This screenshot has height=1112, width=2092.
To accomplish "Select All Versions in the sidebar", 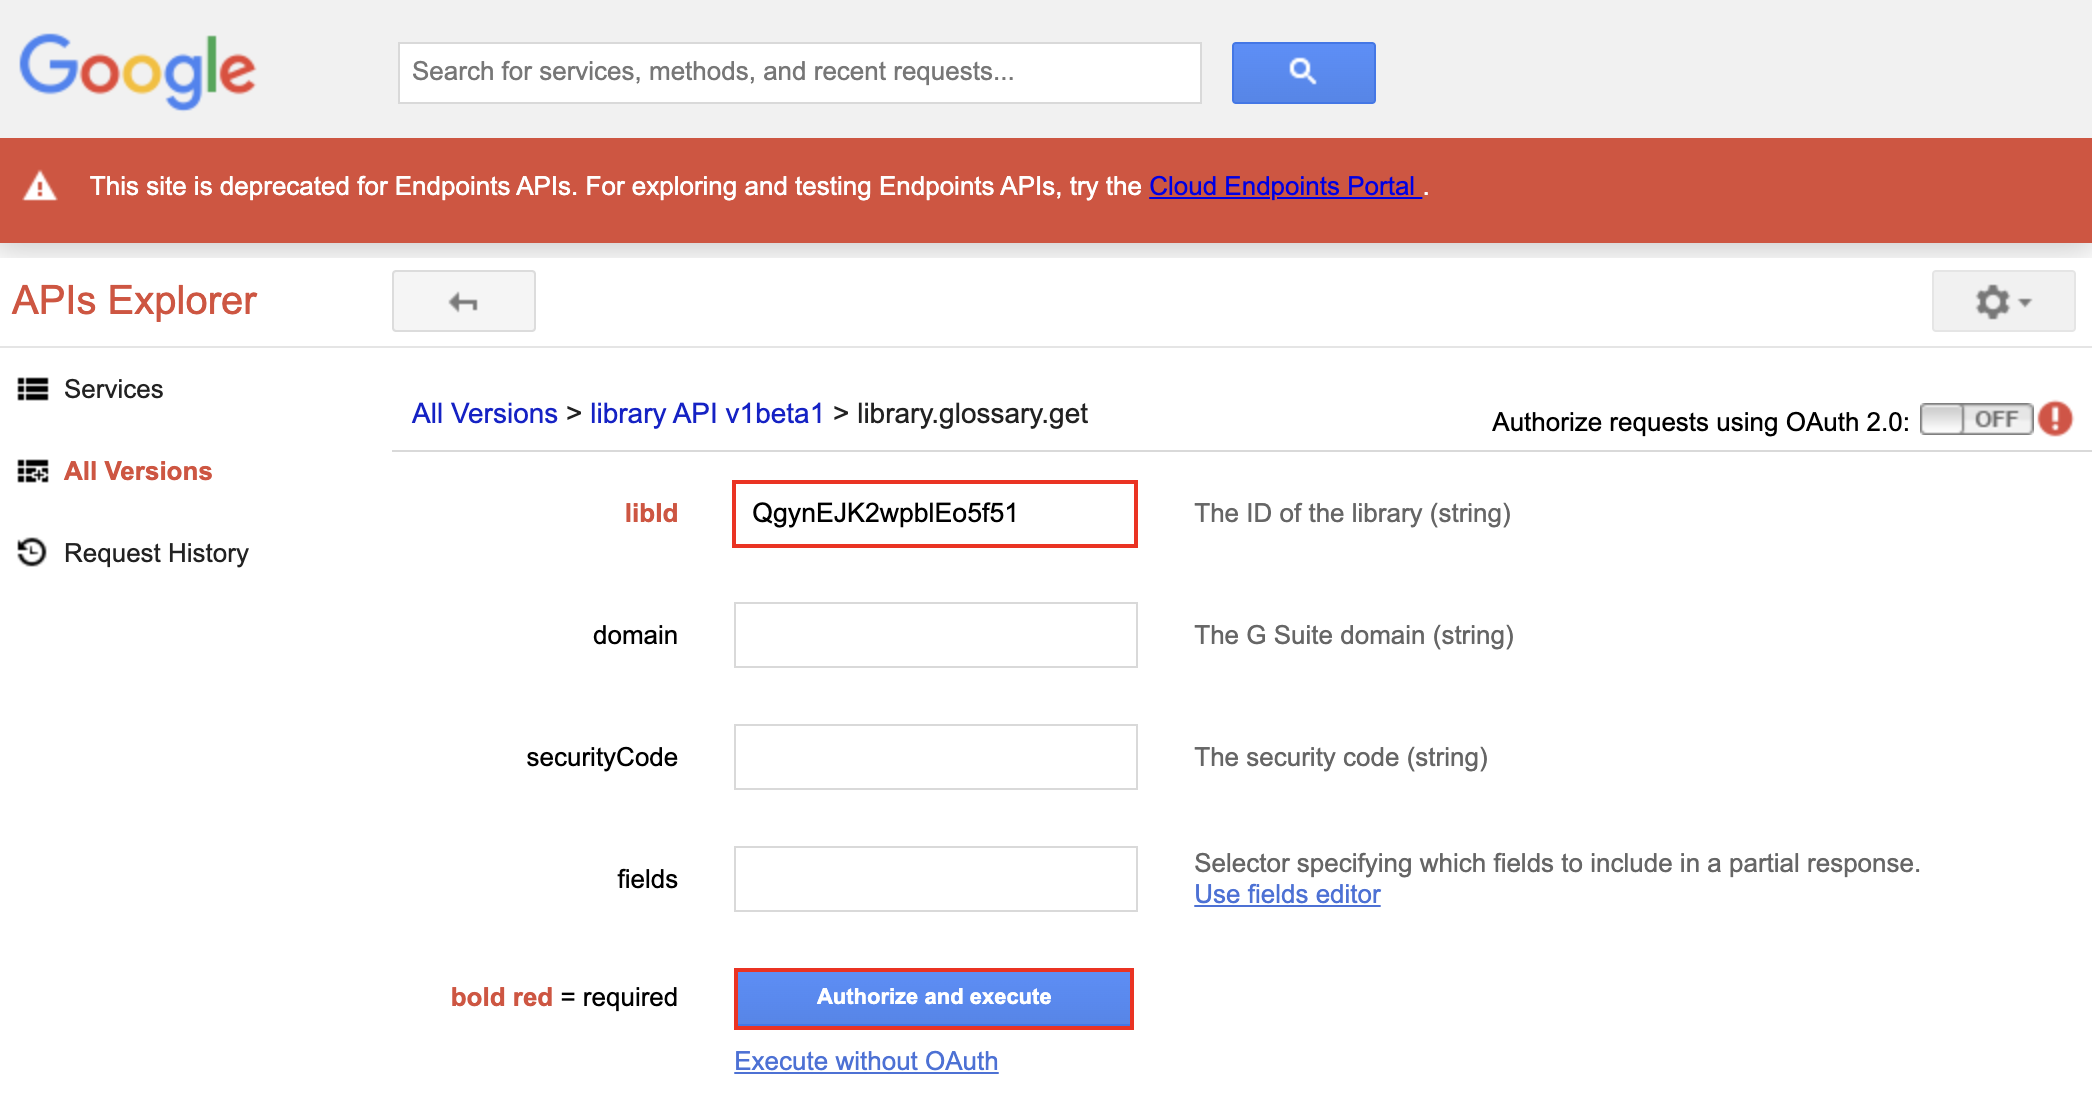I will pos(138,471).
